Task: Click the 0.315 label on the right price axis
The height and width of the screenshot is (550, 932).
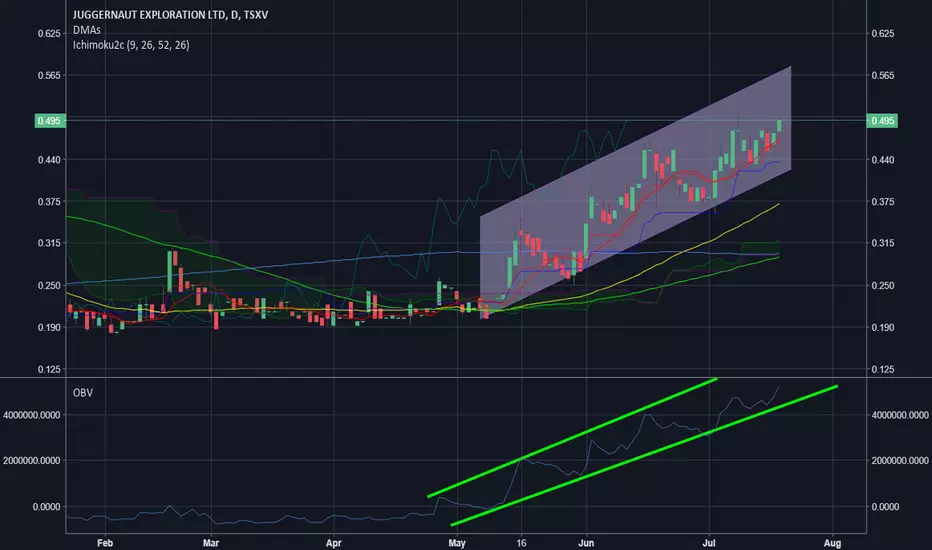Action: tap(883, 243)
